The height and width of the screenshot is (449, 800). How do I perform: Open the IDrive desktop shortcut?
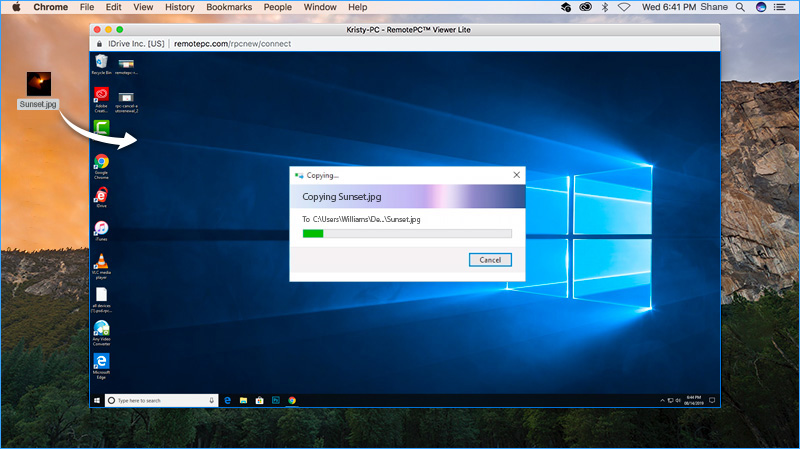tap(101, 196)
